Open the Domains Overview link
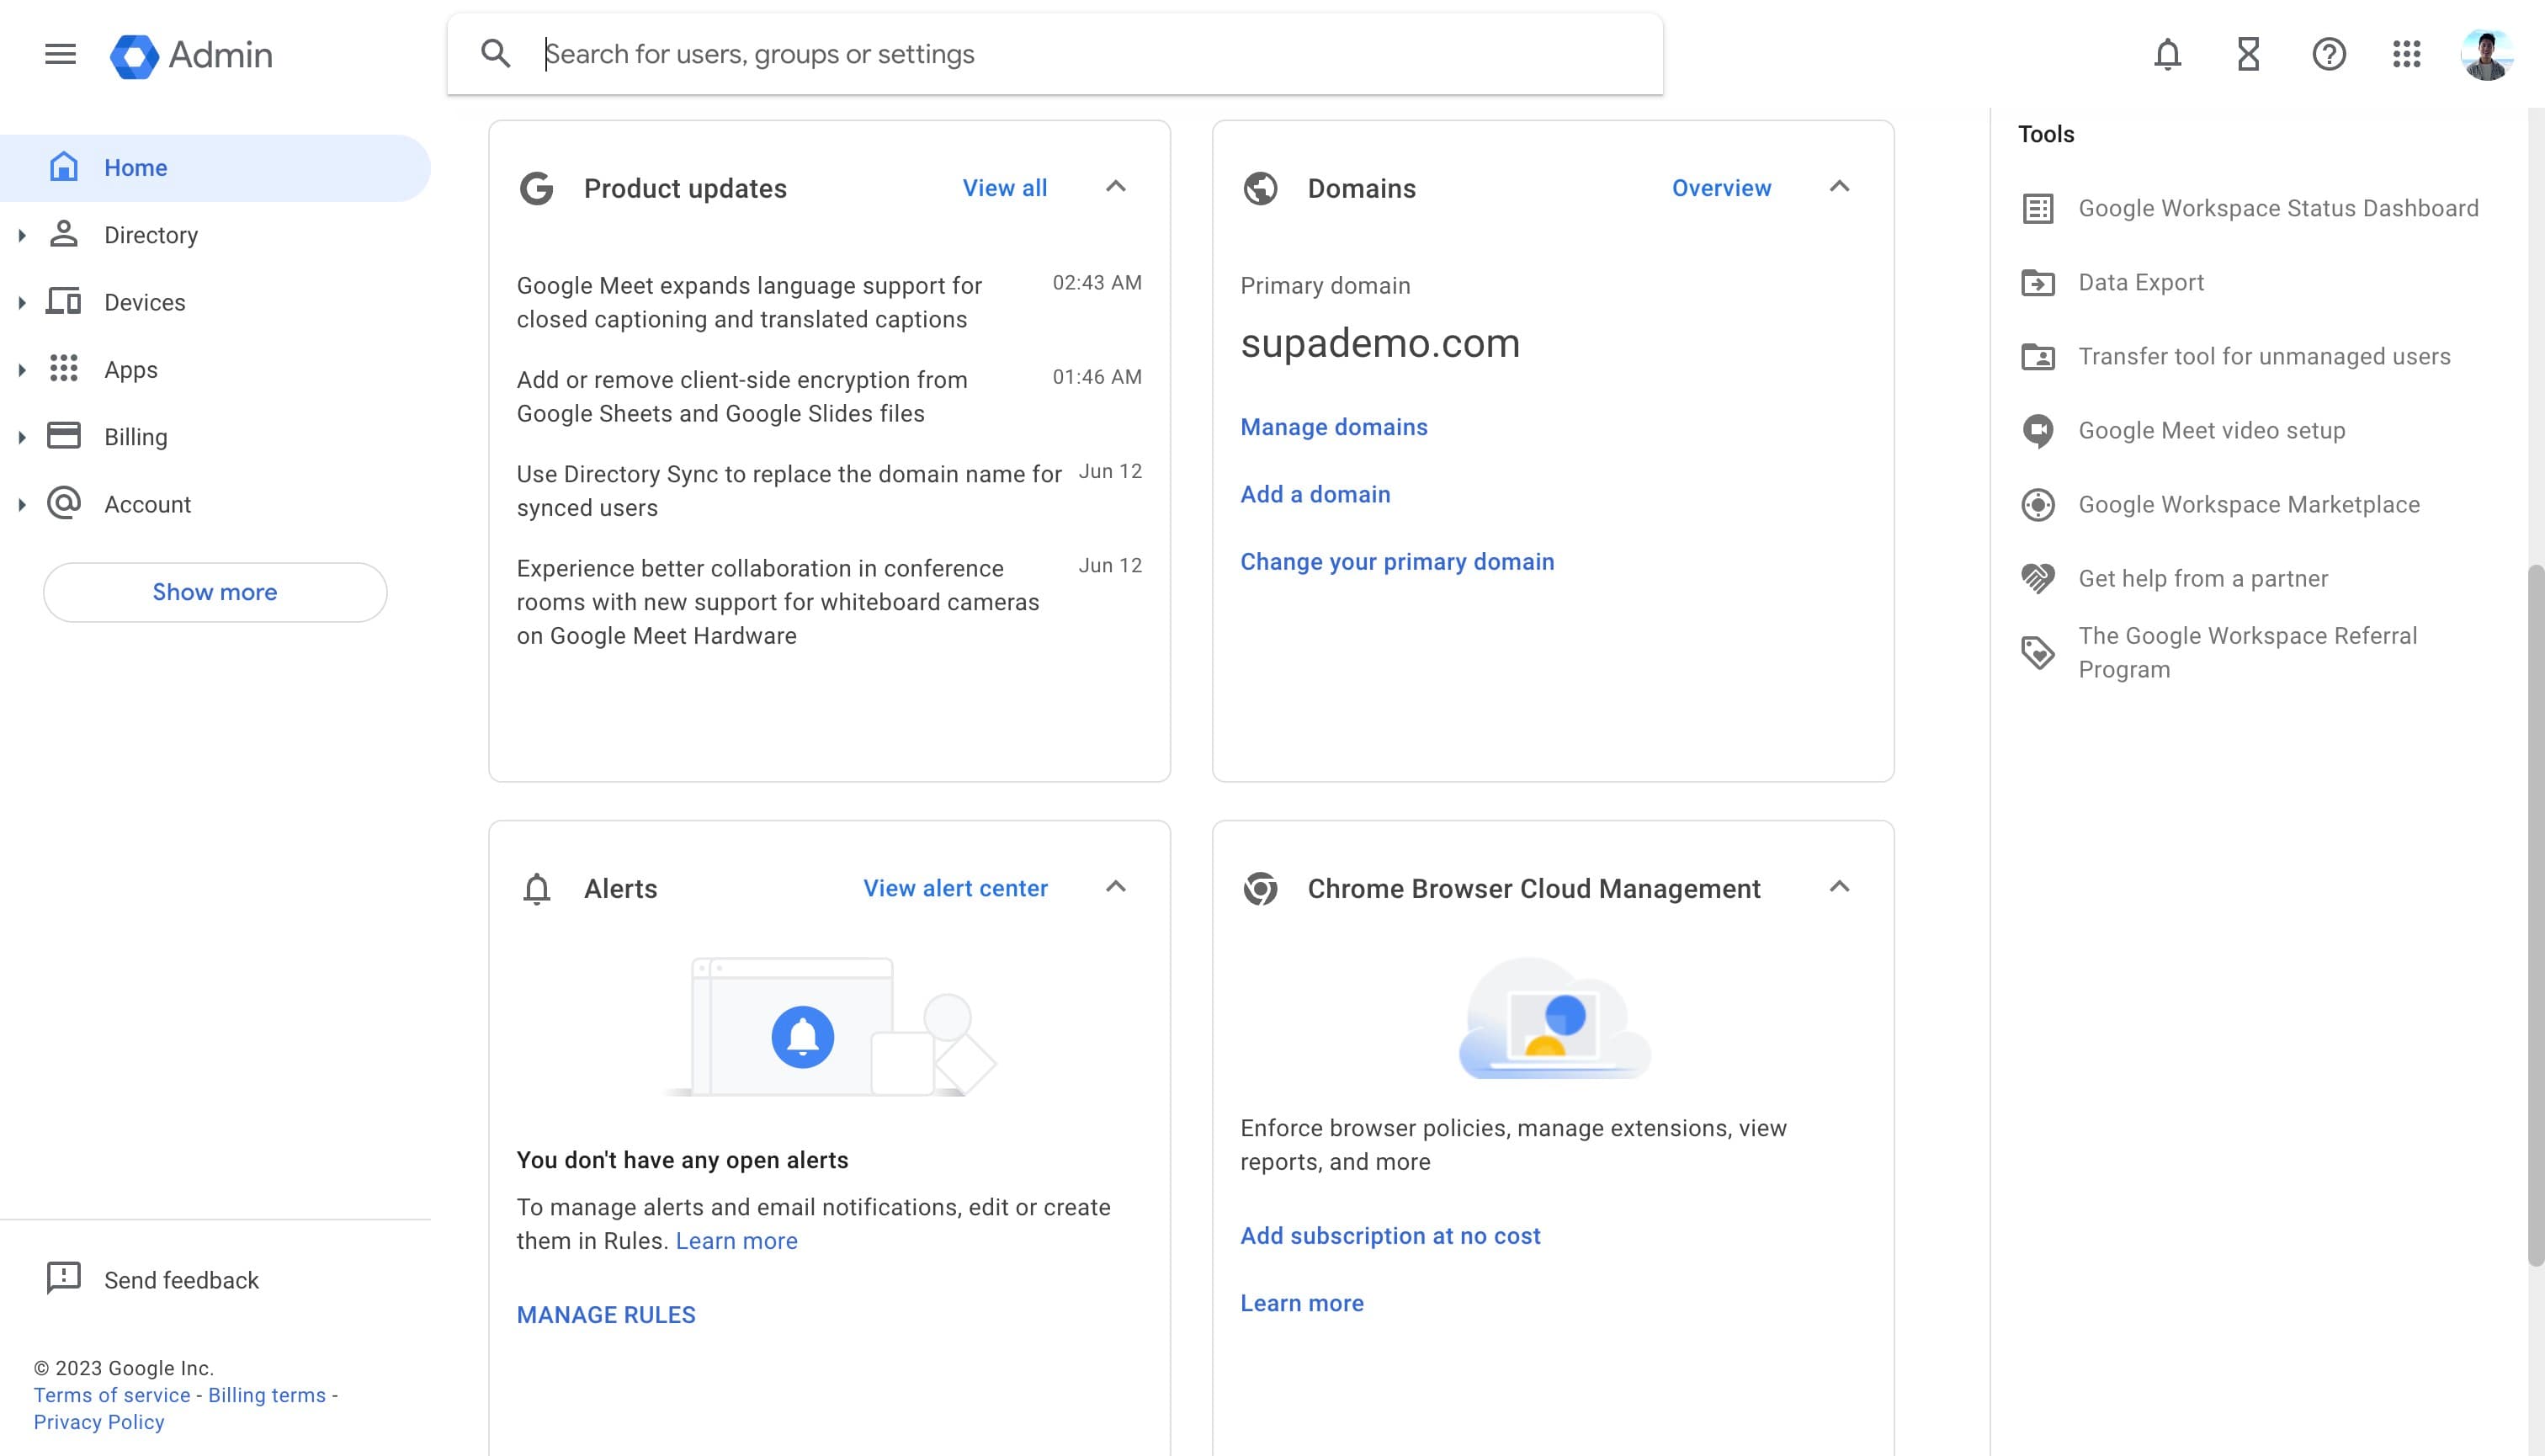The image size is (2545, 1456). (x=1721, y=188)
